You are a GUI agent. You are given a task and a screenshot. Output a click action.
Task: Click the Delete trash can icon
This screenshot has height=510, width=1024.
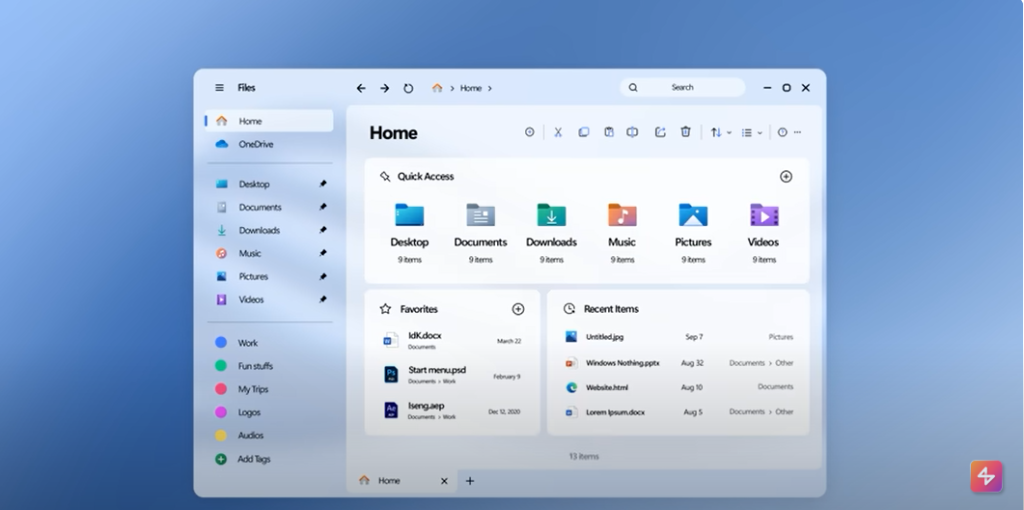(x=685, y=132)
